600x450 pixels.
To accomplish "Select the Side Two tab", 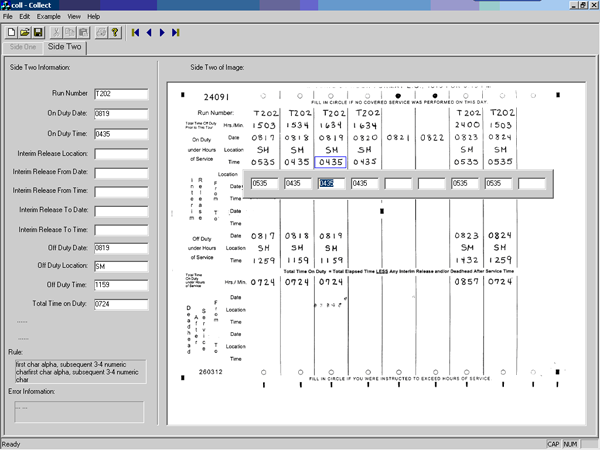I will tap(65, 47).
